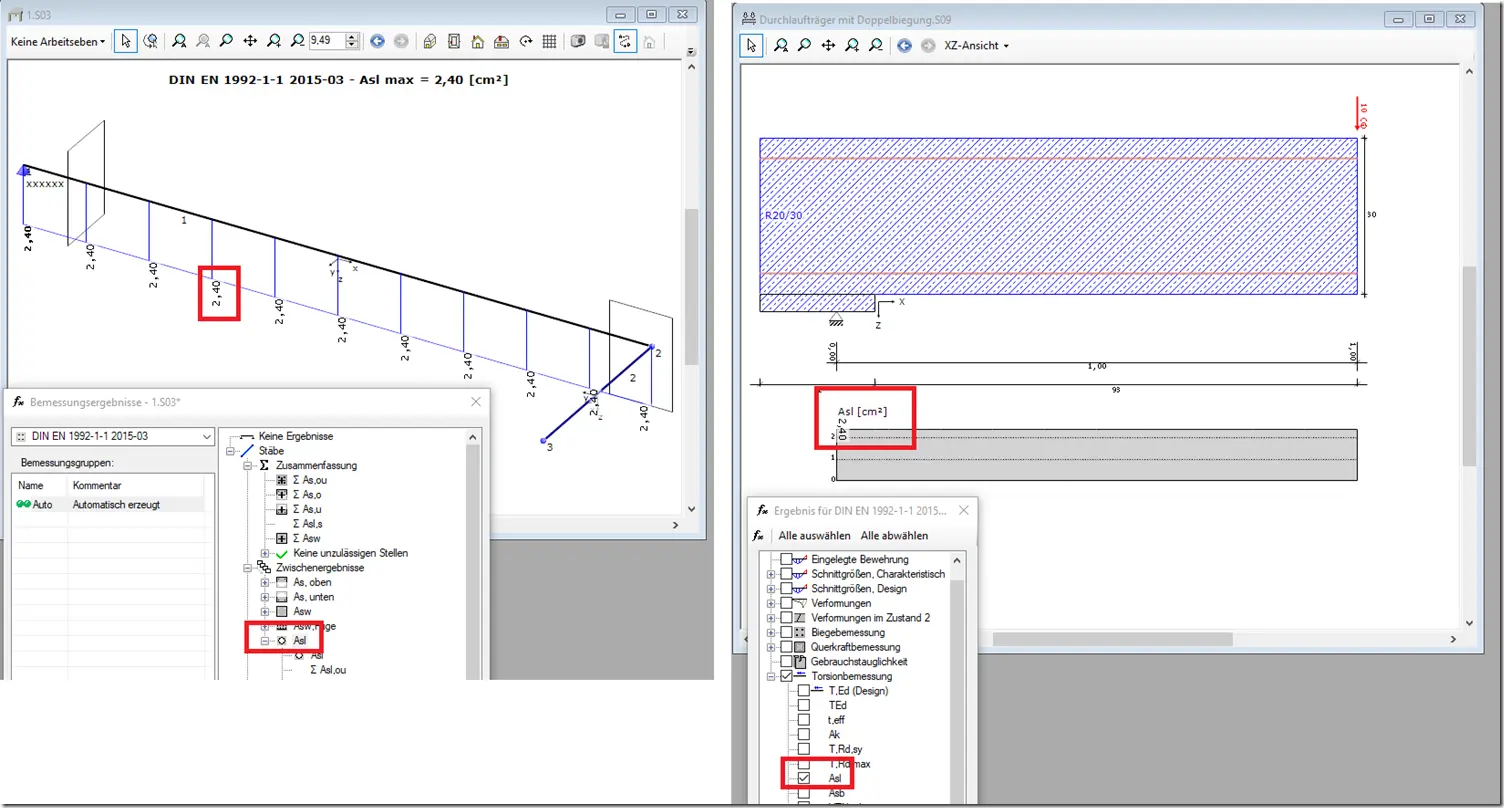This screenshot has width=1504, height=808.
Task: Check the TEd checkbox
Action: pyautogui.click(x=804, y=705)
